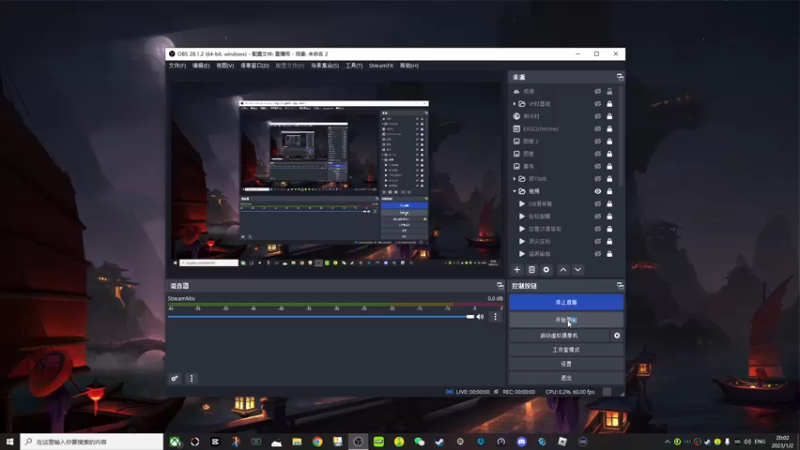Delete selected source with trash icon
Screen dimensions: 800x450
(532, 269)
